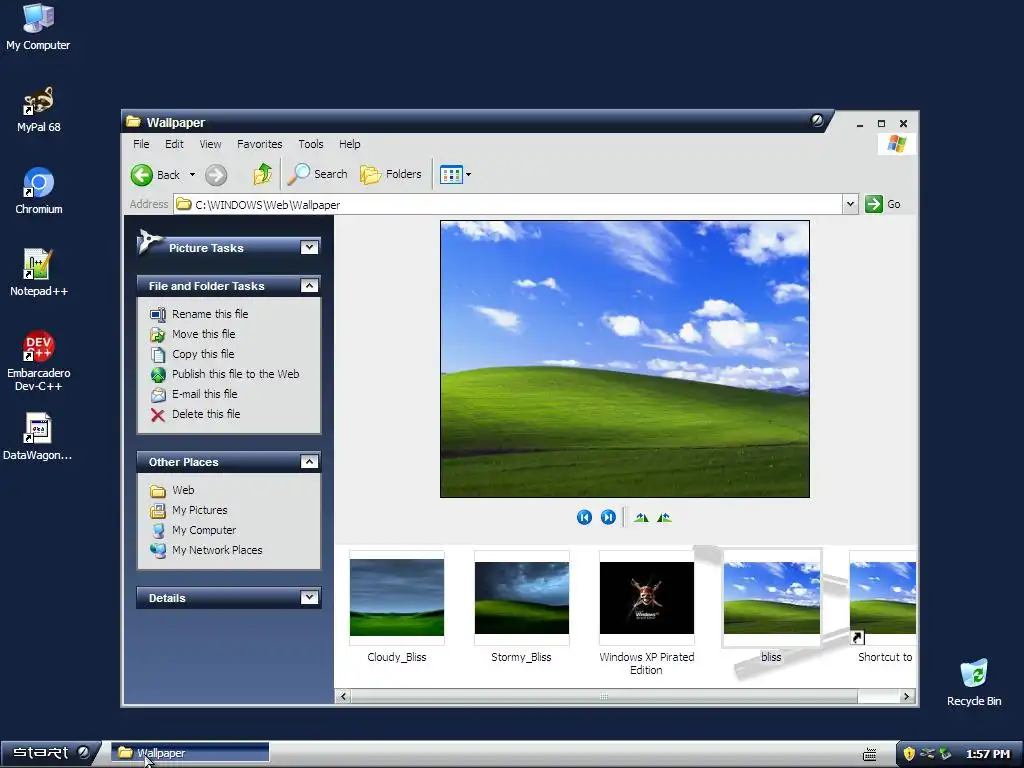
Task: Click the round badge on title bar
Action: click(817, 120)
